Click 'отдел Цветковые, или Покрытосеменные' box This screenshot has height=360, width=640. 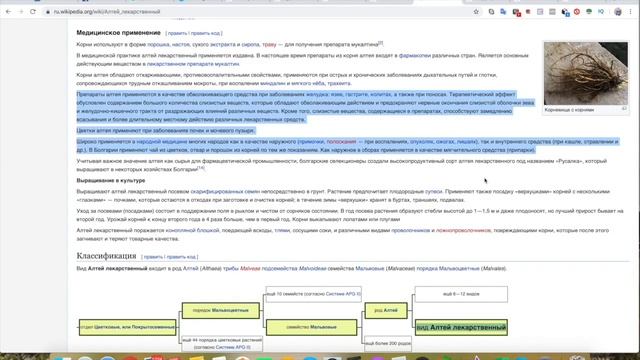[x=128, y=327]
